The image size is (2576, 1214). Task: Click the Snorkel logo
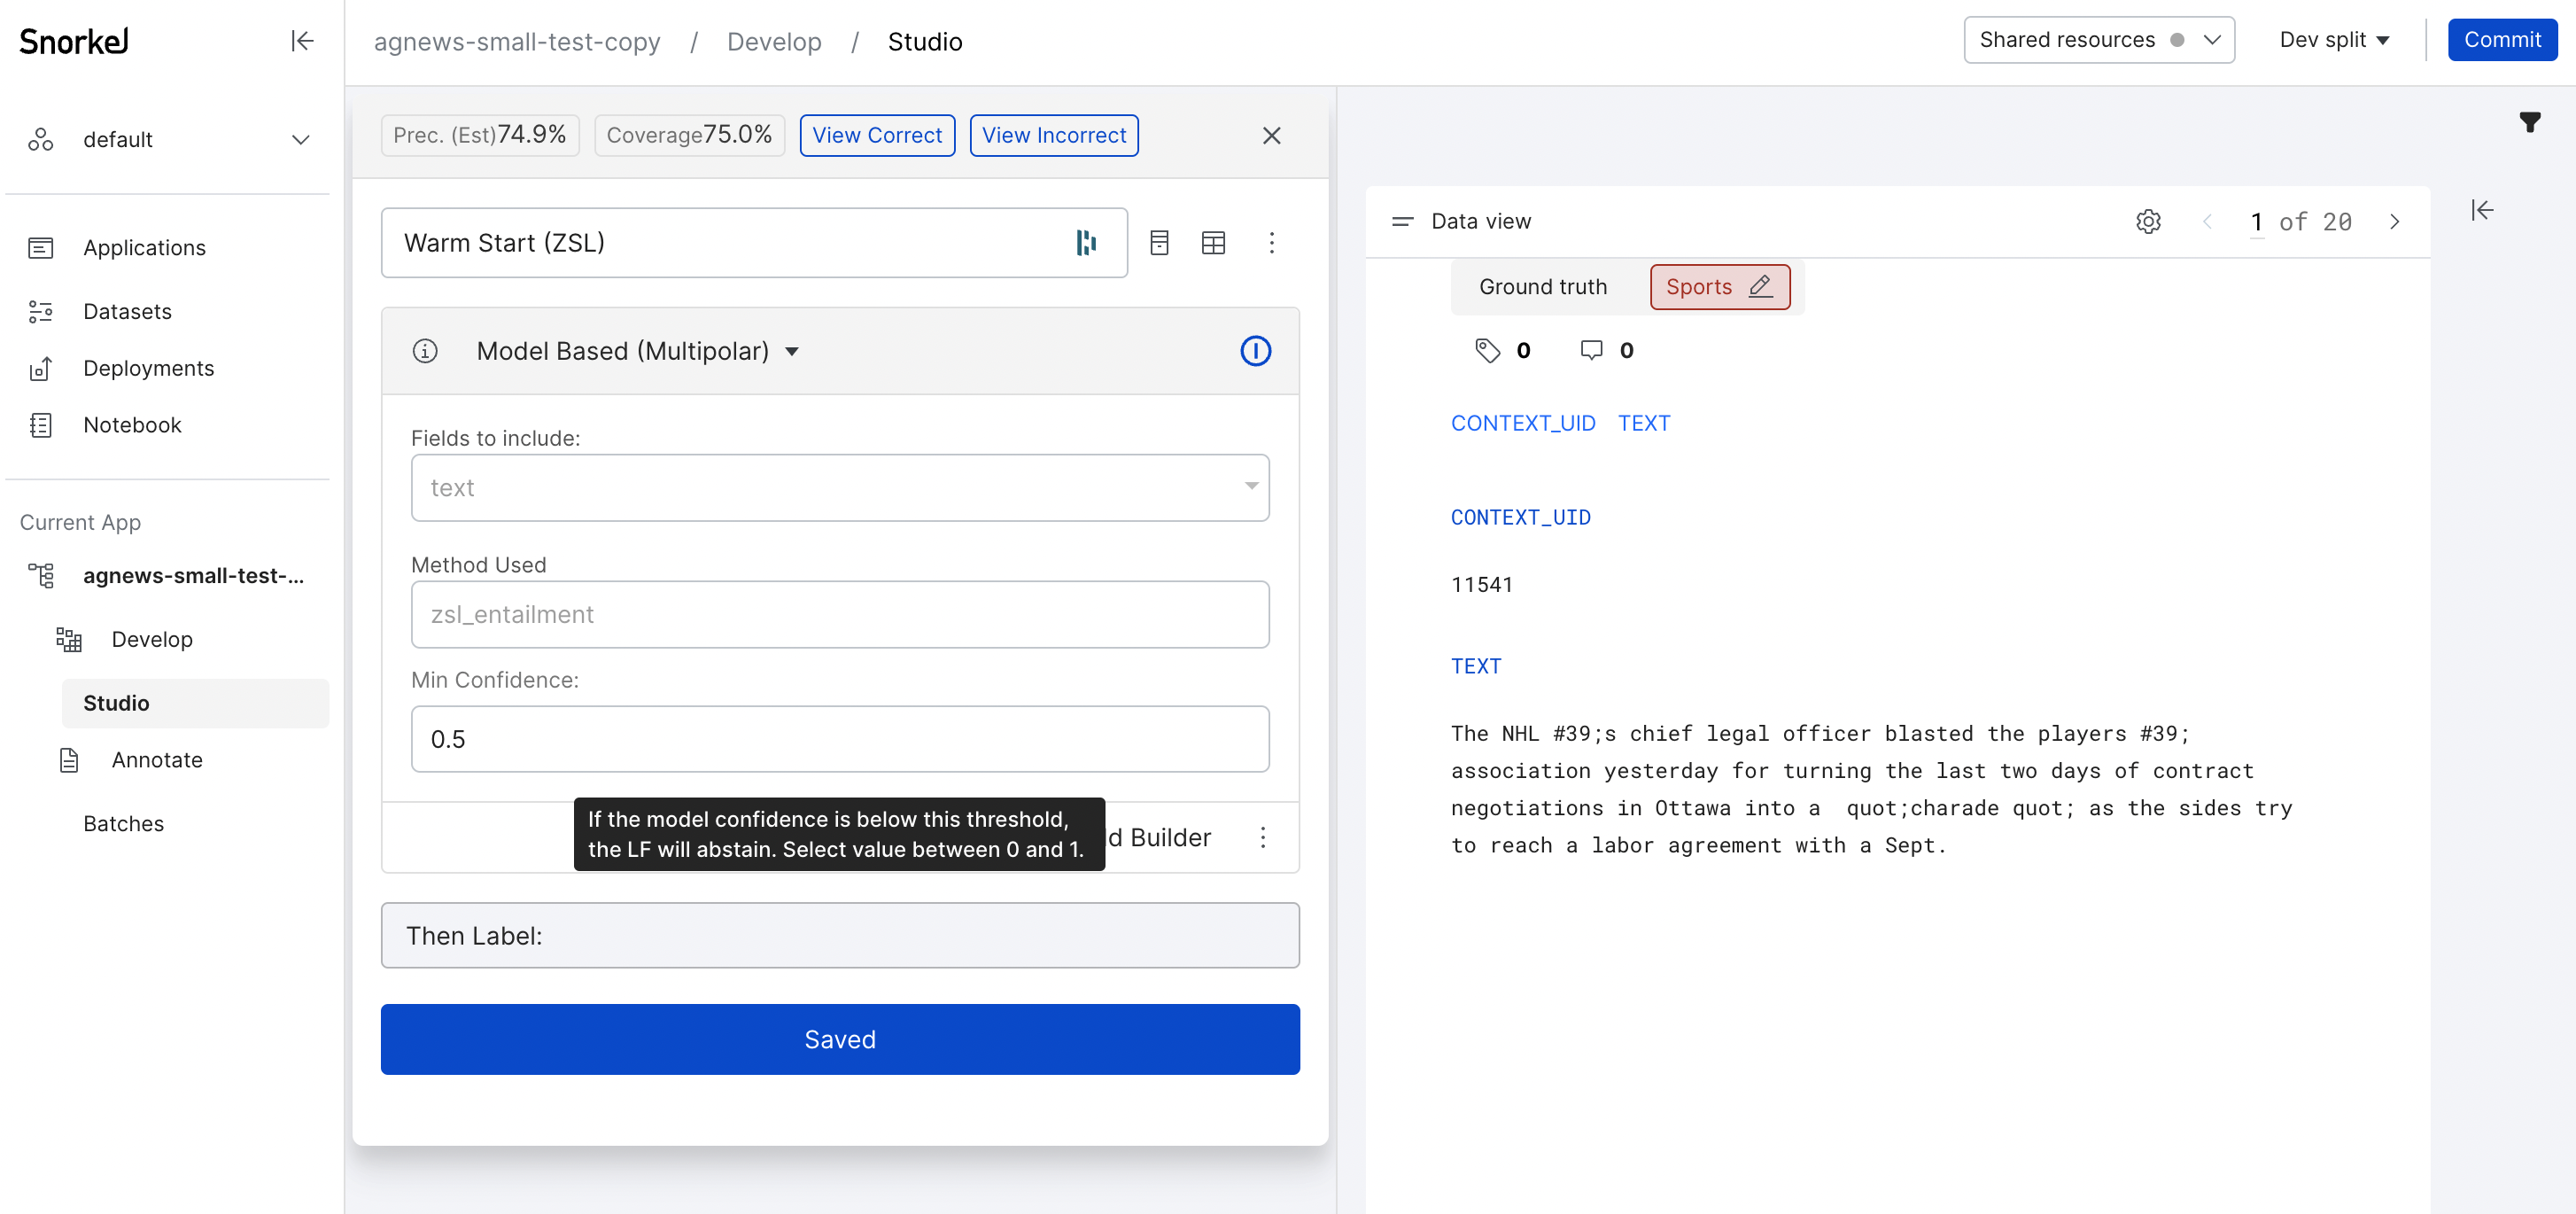[74, 41]
